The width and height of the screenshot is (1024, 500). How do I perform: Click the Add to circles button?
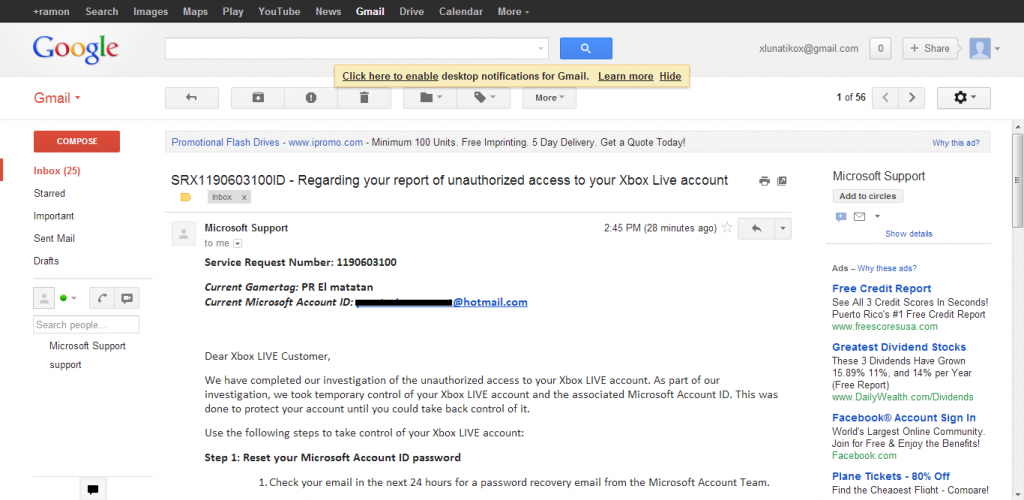click(867, 196)
